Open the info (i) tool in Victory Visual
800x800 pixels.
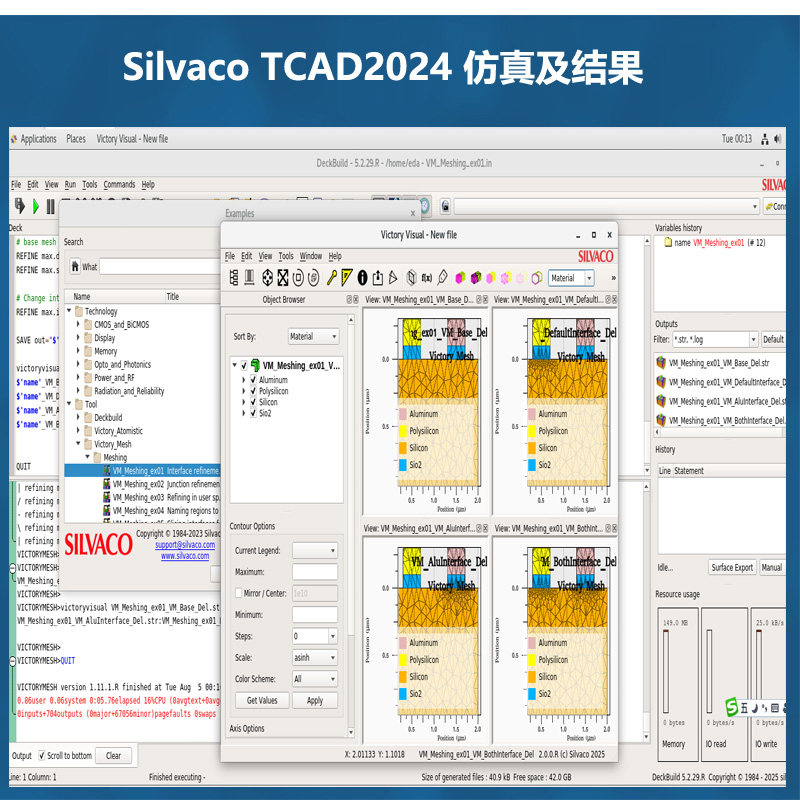pos(362,278)
